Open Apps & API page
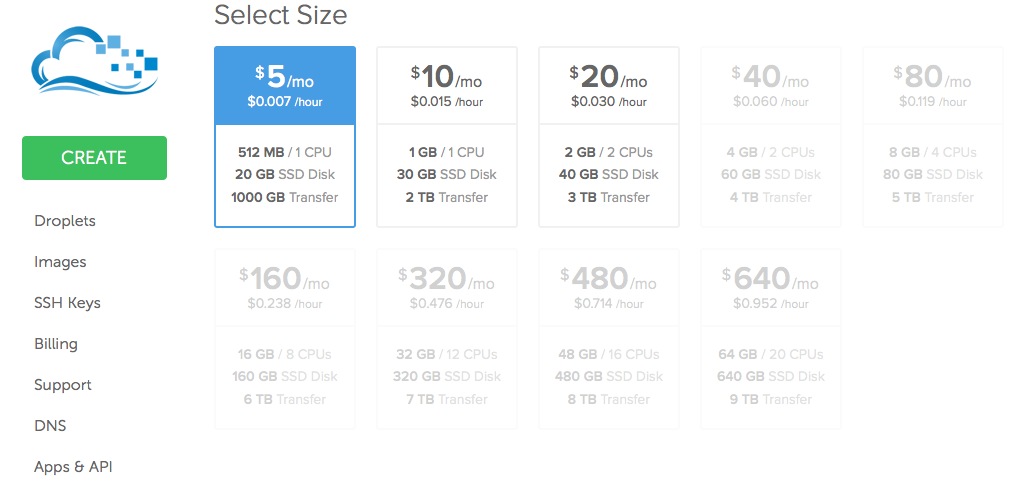The image size is (1026, 486). [73, 467]
